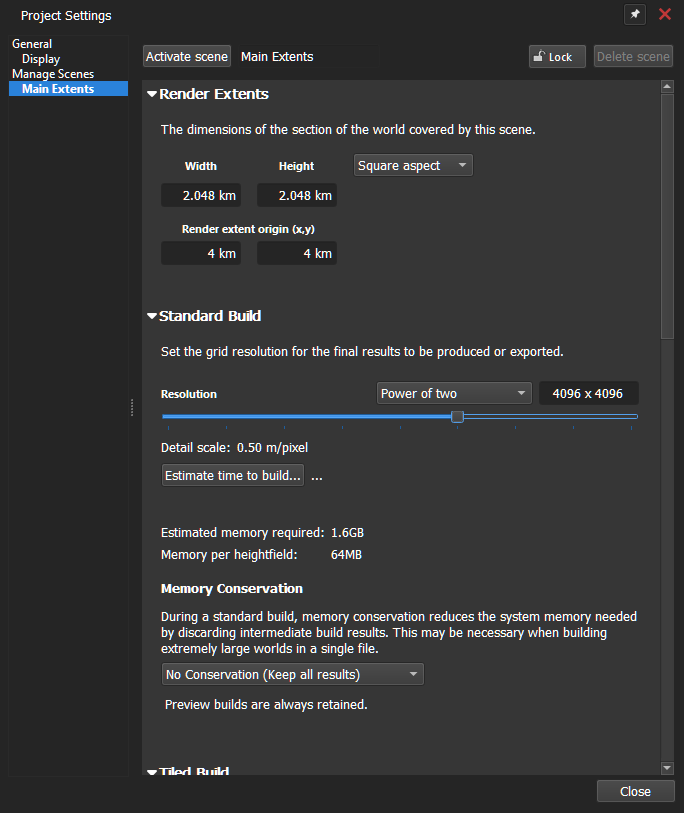Screen dimensions: 684x813
Task: Open the No Conservation memory dropdown
Action: [292, 675]
